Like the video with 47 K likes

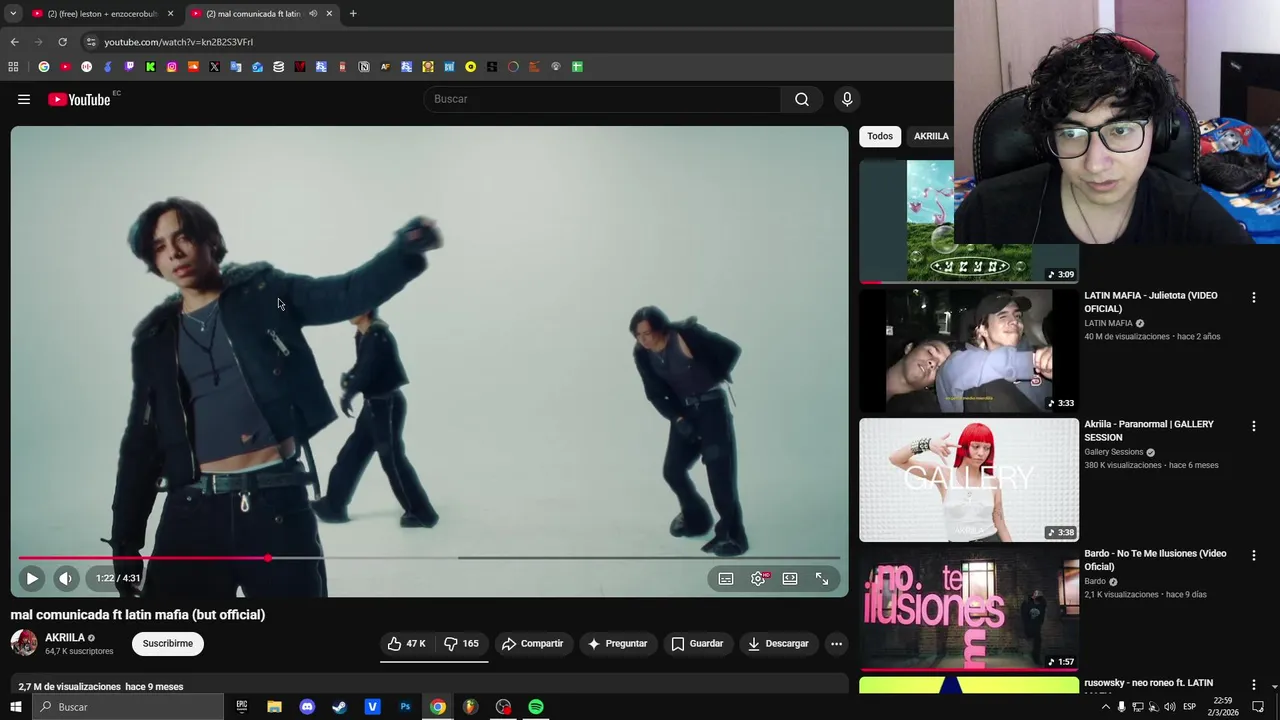[407, 643]
